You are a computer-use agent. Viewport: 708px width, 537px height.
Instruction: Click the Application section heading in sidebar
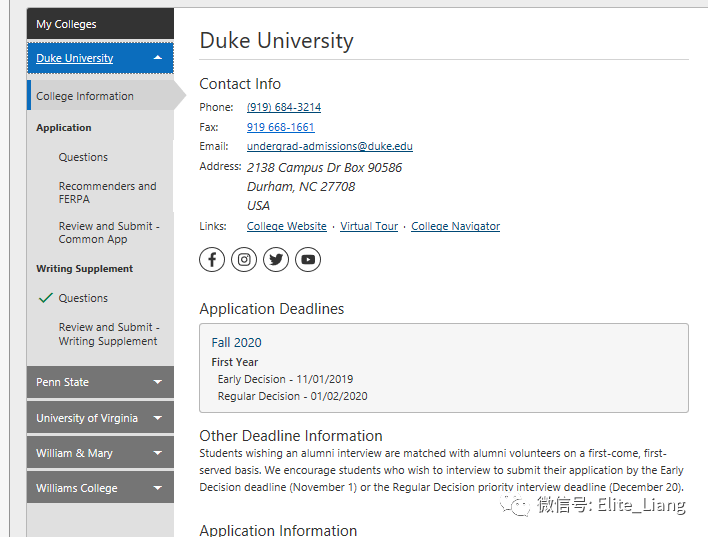(x=64, y=128)
